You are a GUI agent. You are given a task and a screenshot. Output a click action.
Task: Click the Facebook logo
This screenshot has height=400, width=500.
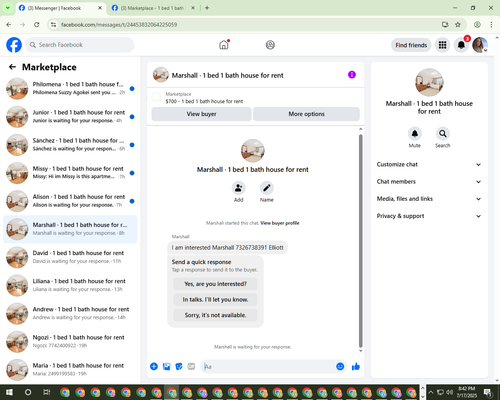pyautogui.click(x=14, y=45)
